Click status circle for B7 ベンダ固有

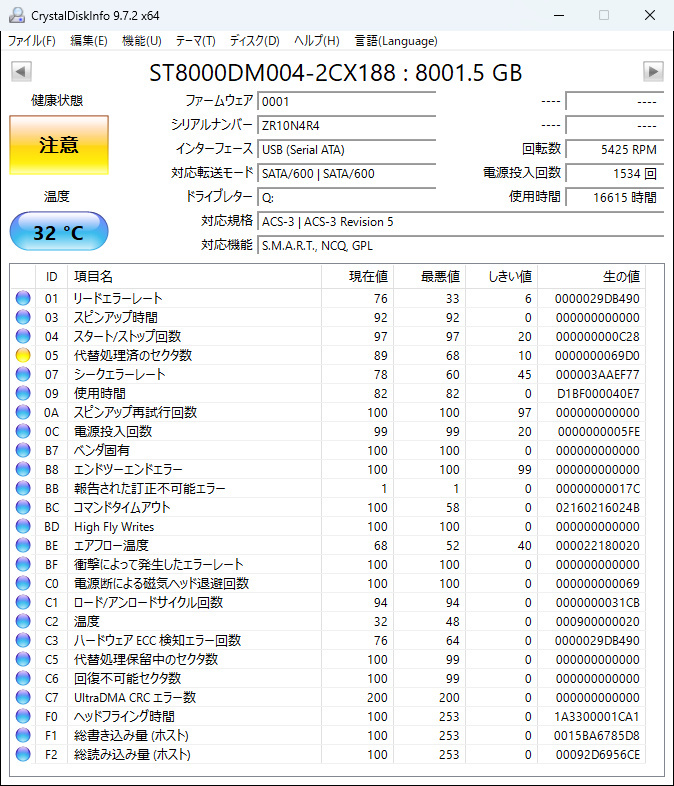23,451
